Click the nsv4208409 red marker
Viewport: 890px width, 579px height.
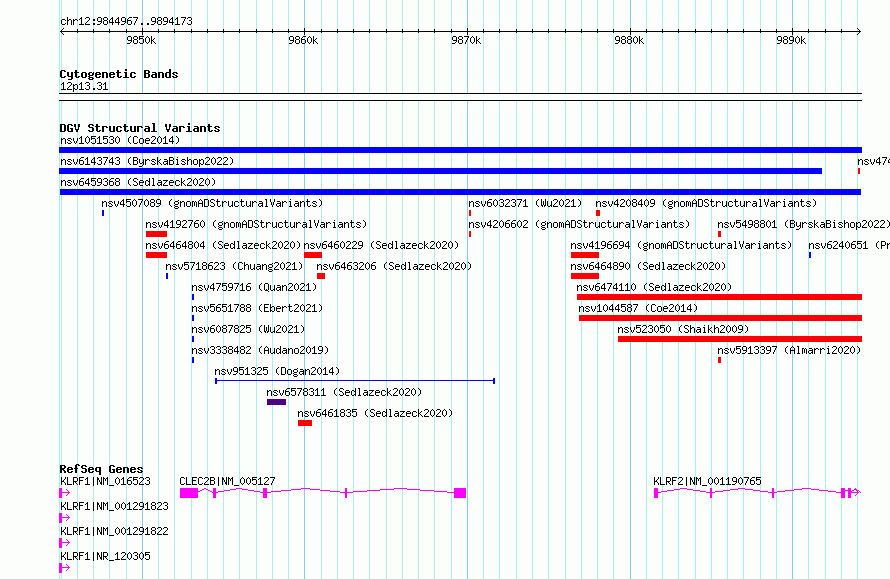(598, 213)
